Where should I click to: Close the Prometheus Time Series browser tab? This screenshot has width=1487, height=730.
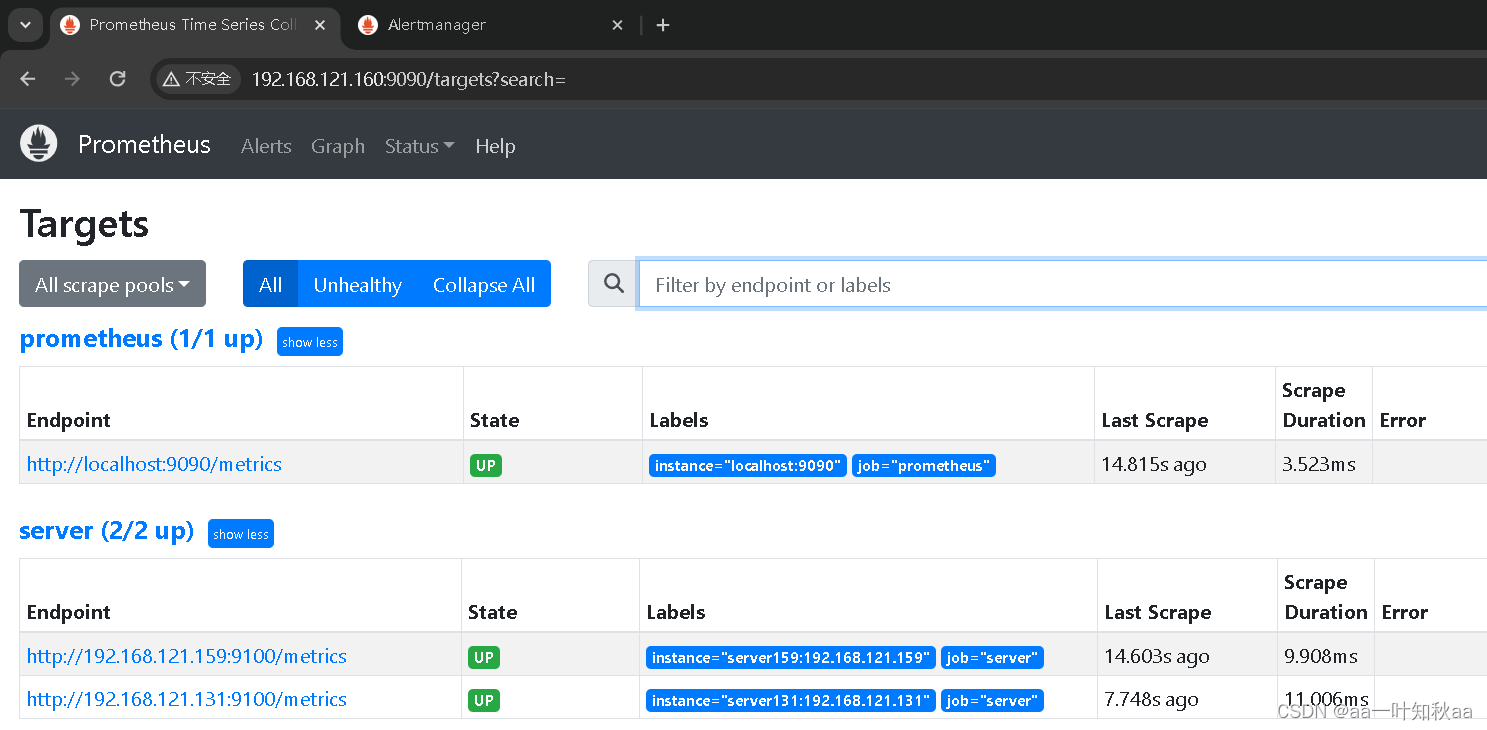320,25
